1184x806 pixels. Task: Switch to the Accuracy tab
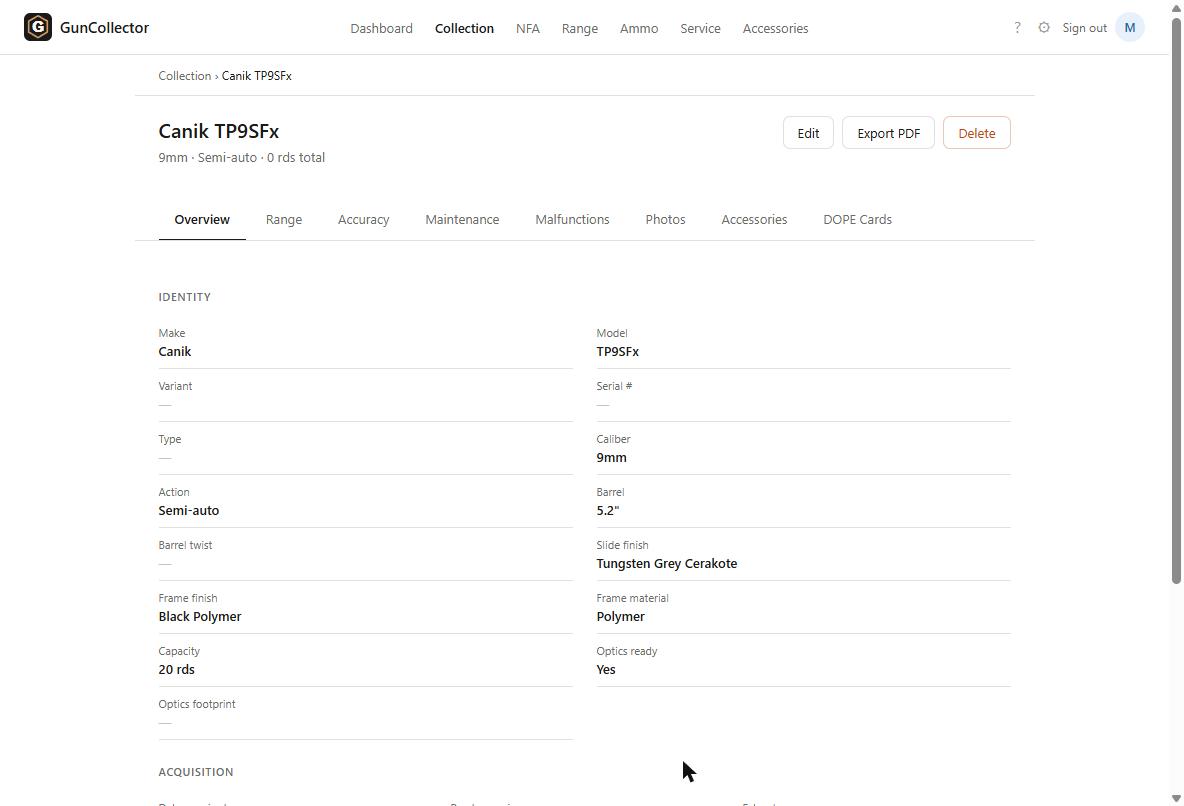pos(363,219)
